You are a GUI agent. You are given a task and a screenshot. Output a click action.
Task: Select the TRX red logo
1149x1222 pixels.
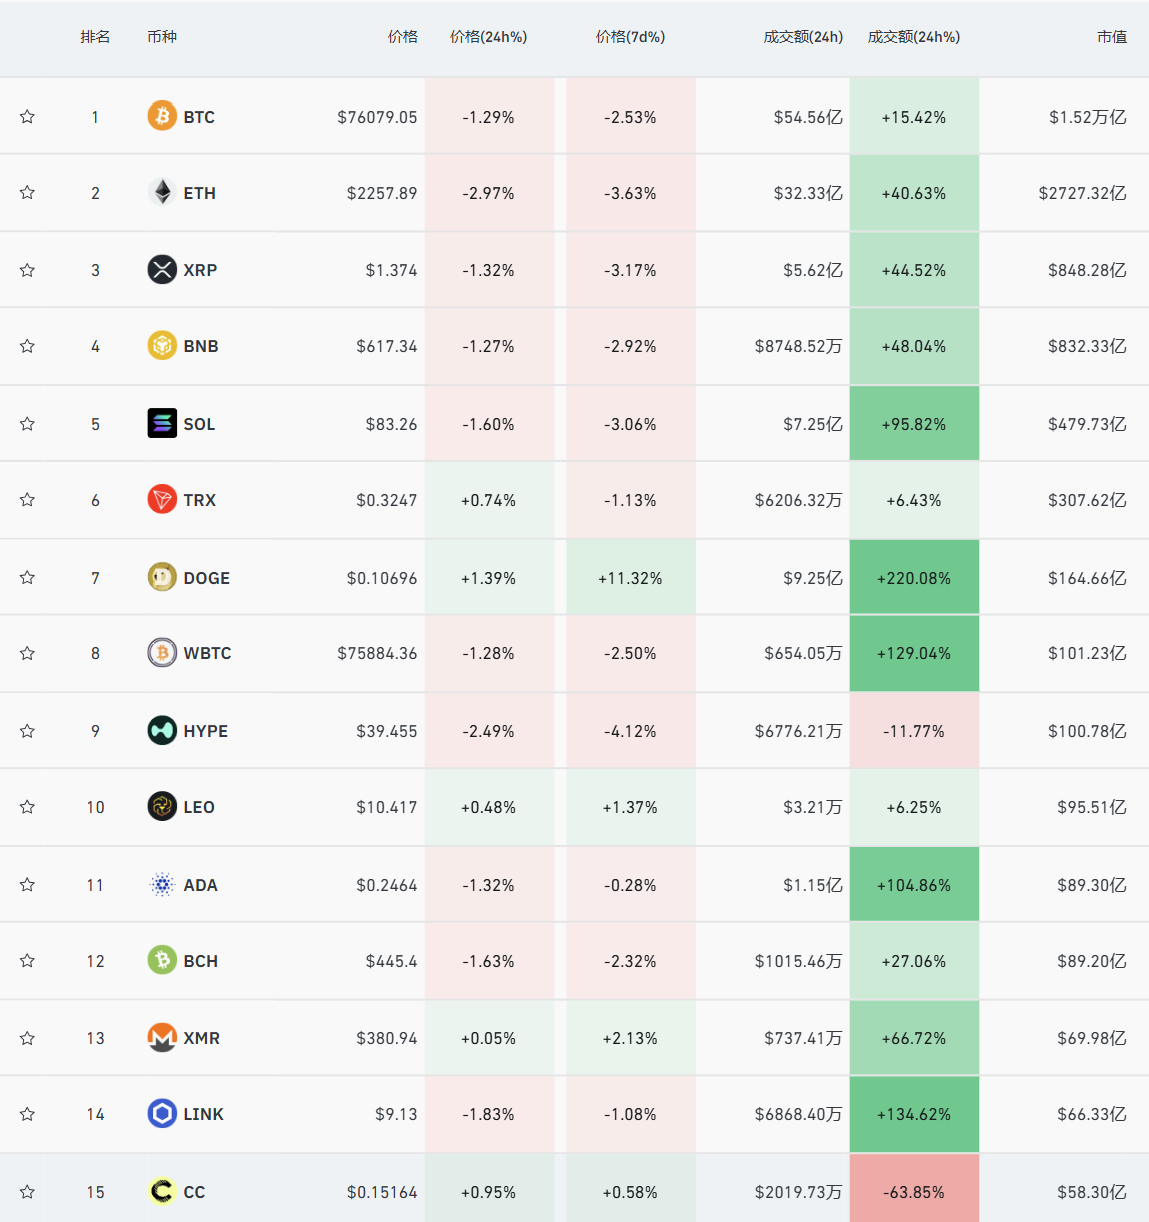(162, 499)
